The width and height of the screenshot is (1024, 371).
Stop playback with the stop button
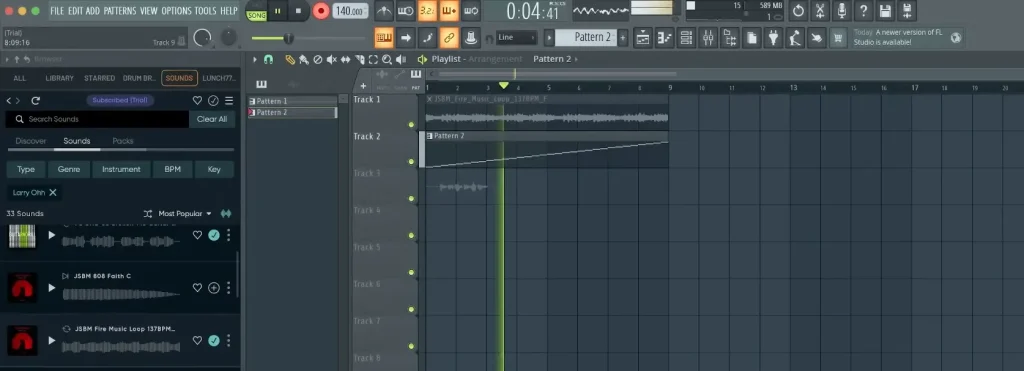click(298, 10)
